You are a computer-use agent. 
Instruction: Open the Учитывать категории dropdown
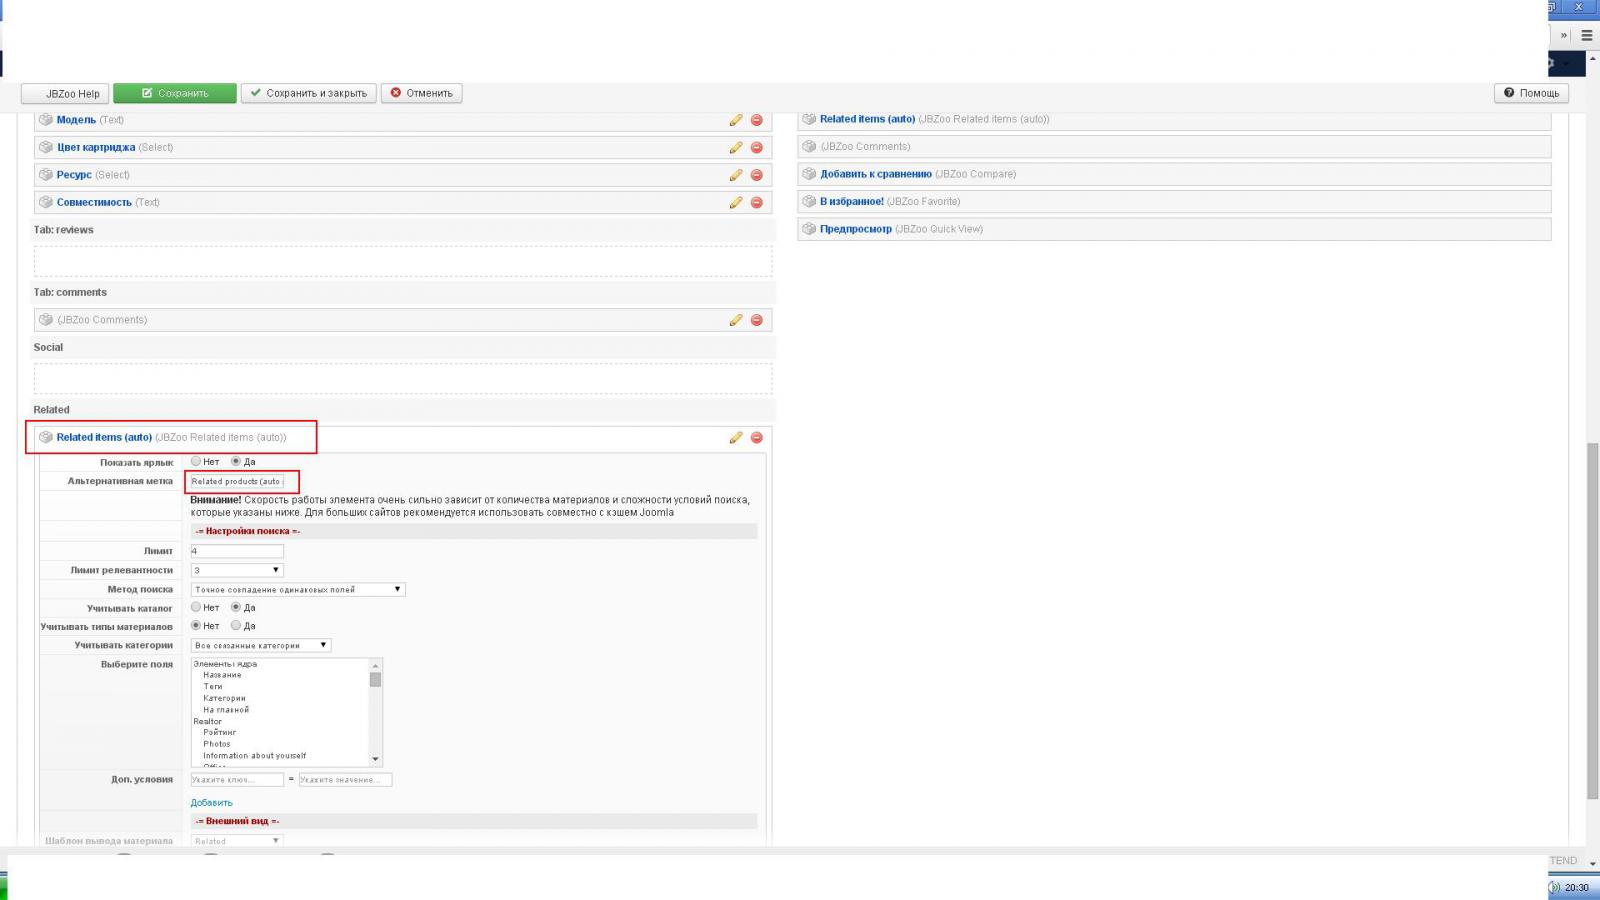tap(260, 645)
